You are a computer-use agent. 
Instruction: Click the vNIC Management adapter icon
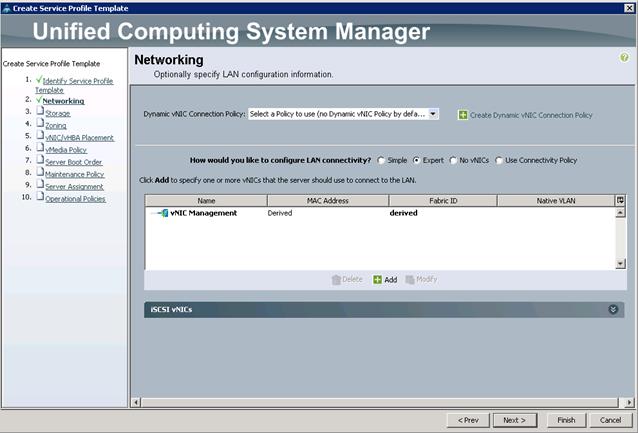pyautogui.click(x=160, y=213)
